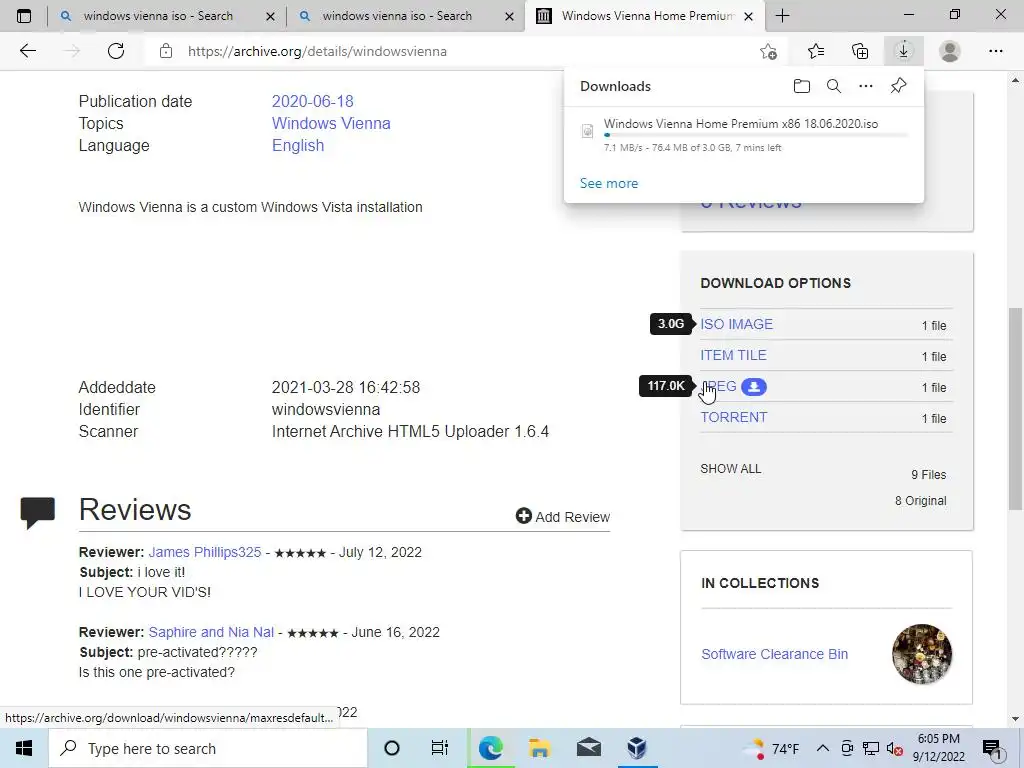Open the notification center icon

[993, 749]
